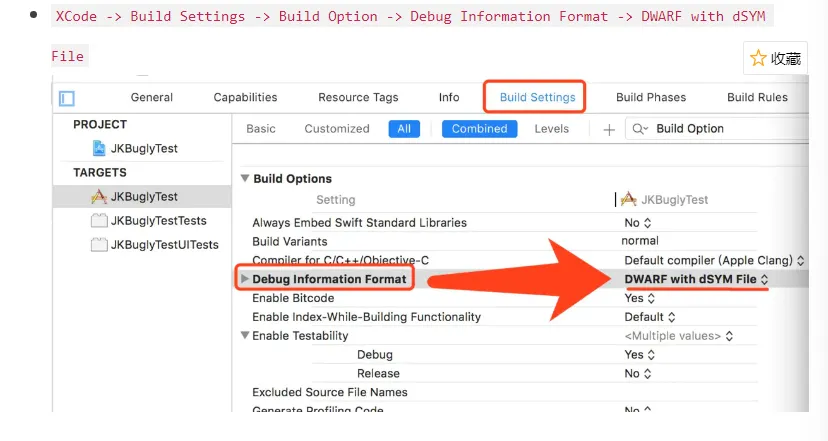Viewport: 828px width, 441px height.
Task: Select the Build Settings tab
Action: point(537,97)
